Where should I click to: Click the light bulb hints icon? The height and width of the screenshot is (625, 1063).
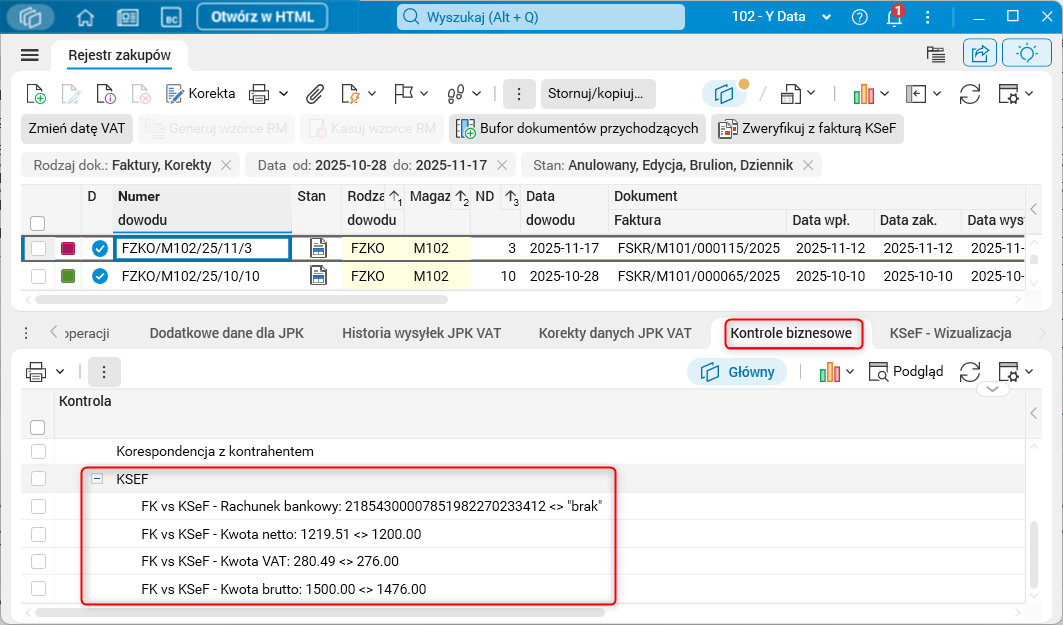click(1027, 54)
